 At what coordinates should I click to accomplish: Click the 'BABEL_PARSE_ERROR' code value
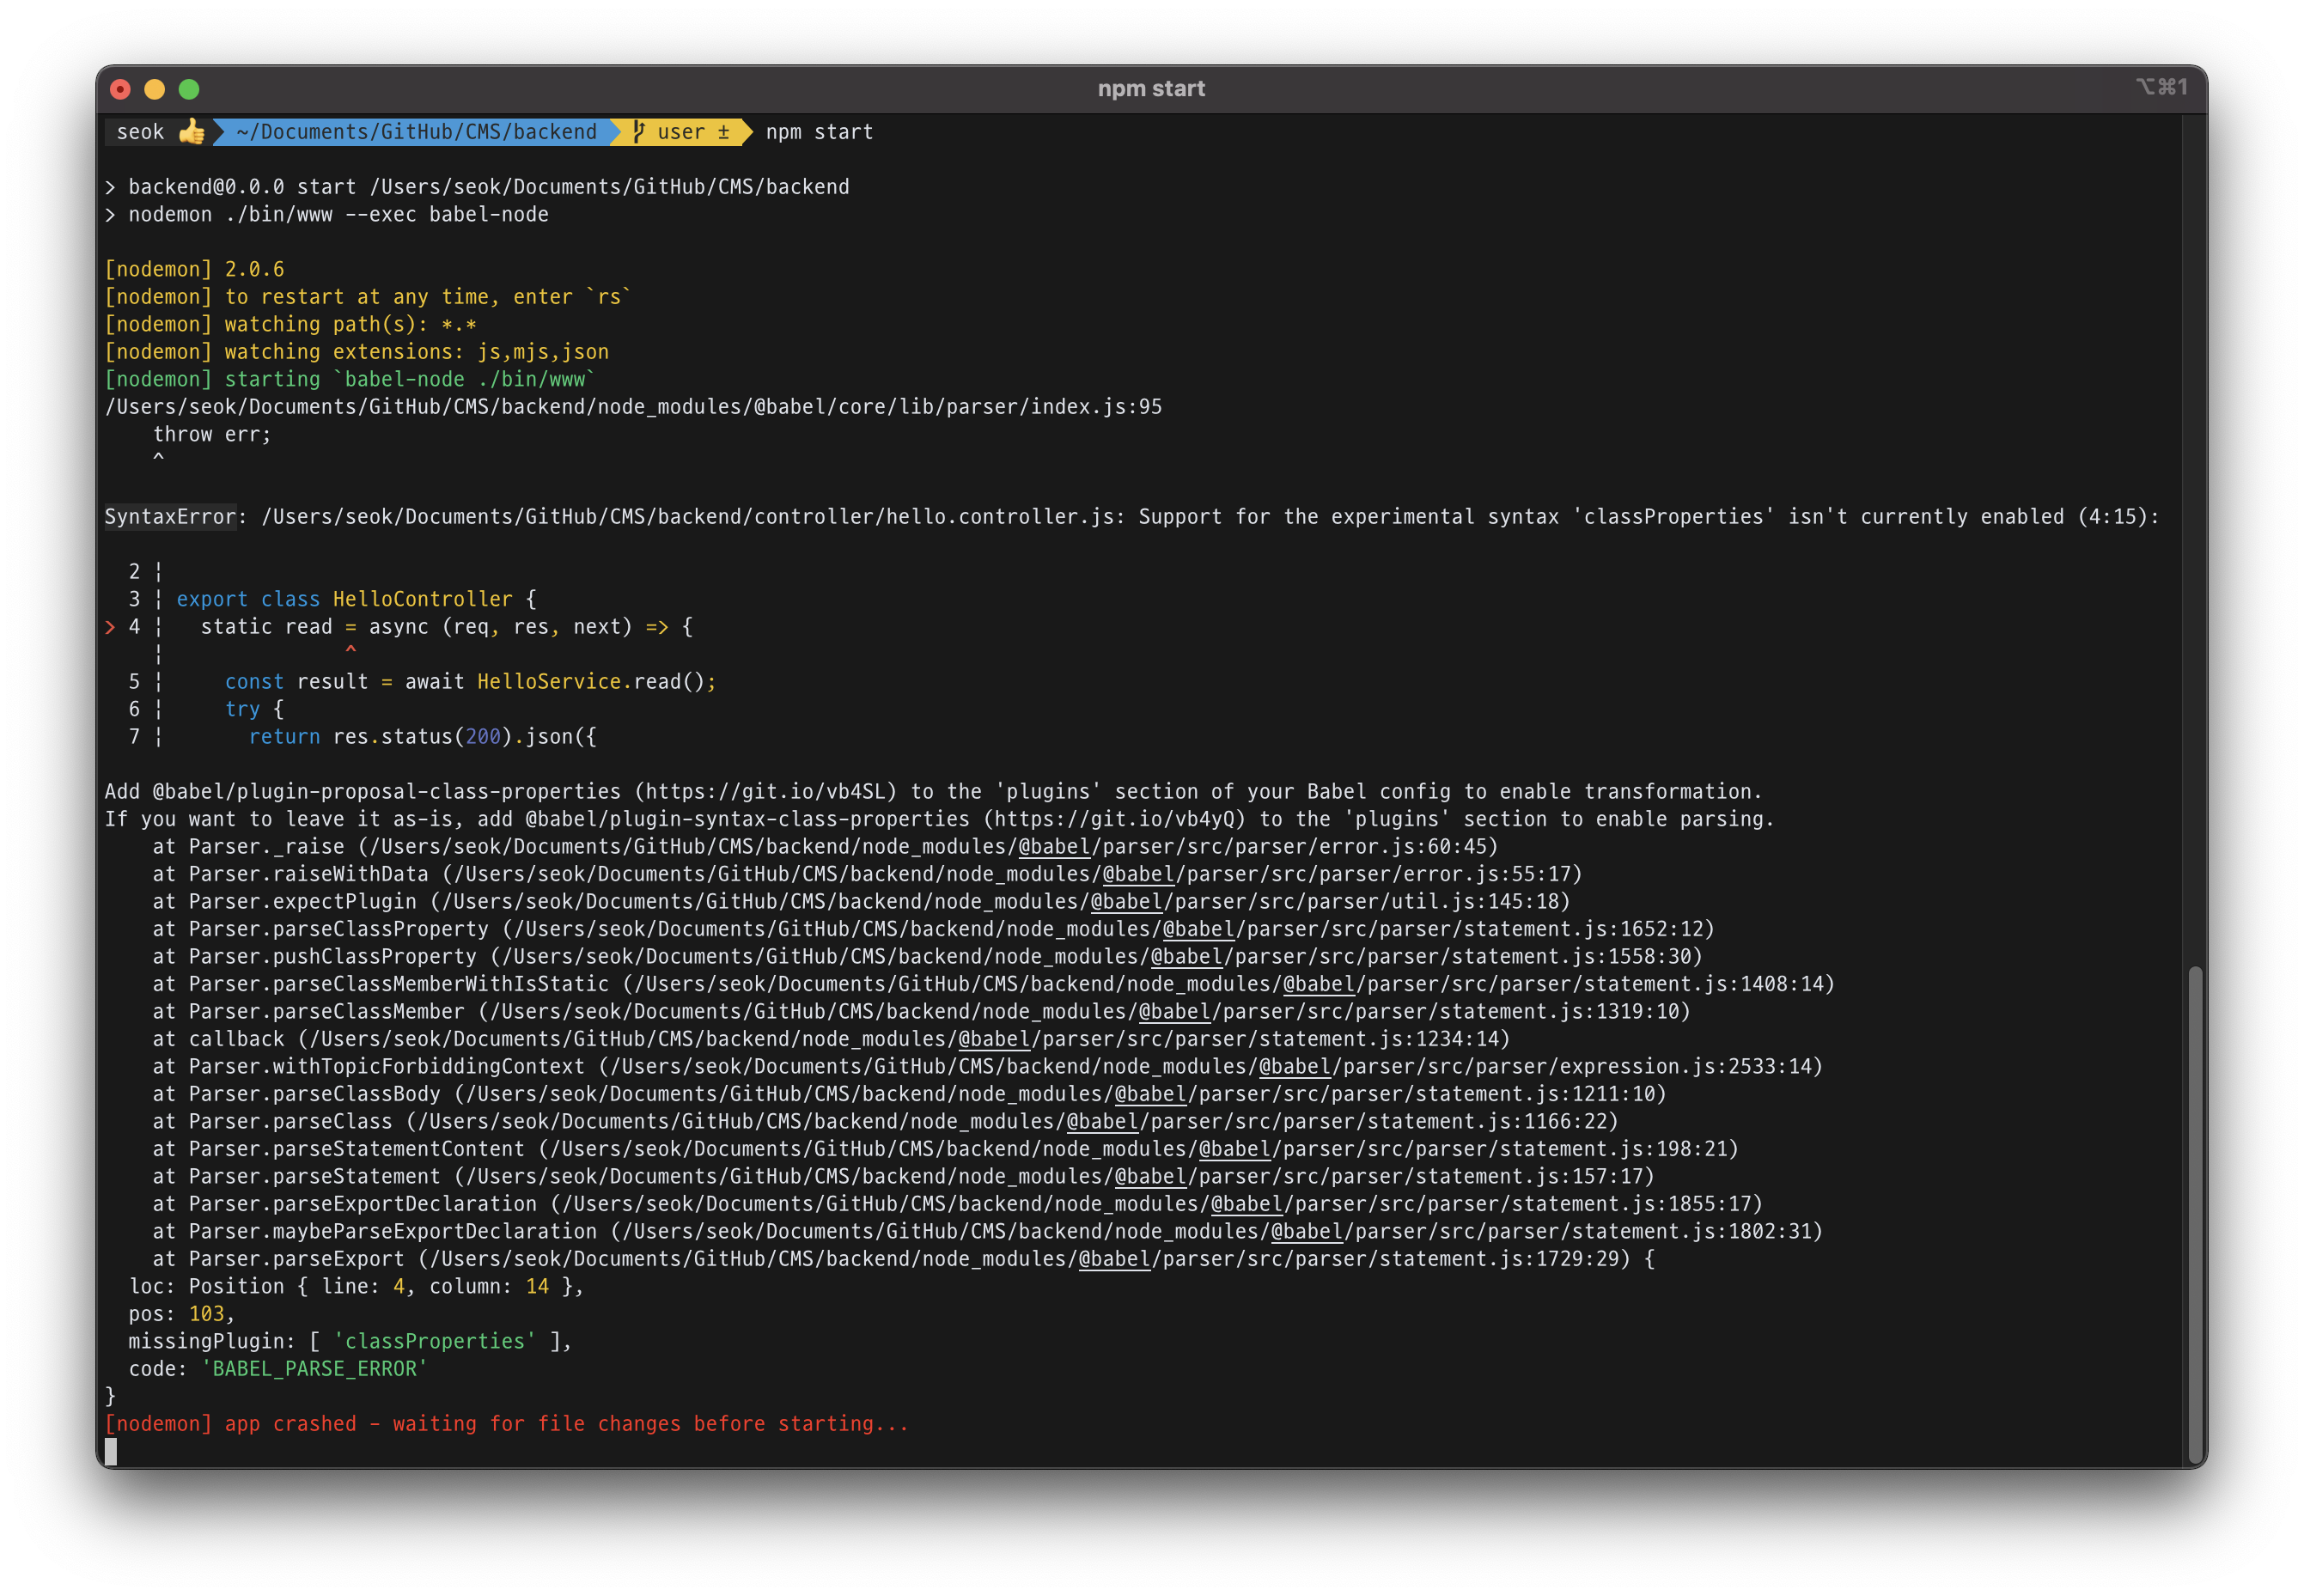coord(314,1368)
